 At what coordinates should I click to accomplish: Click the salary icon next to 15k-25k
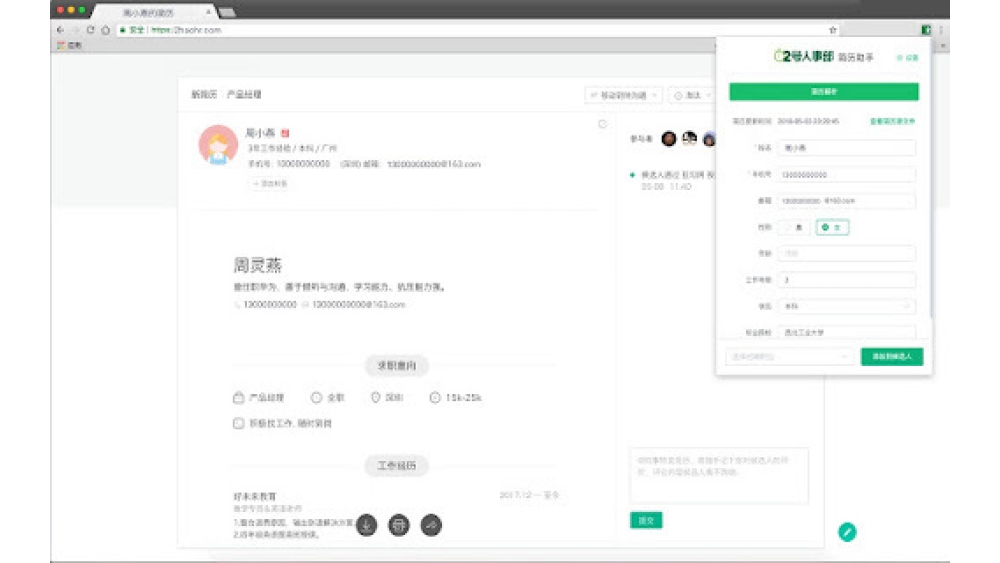tap(435, 397)
